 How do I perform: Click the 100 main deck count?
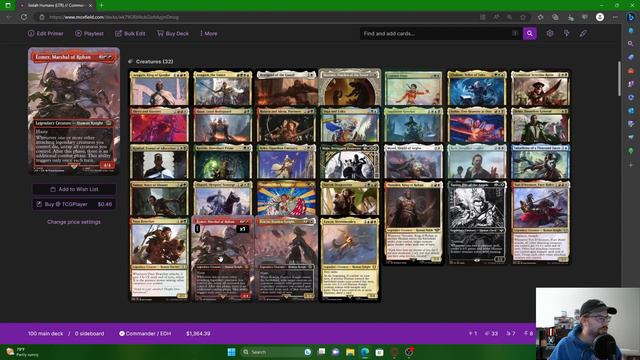point(45,333)
